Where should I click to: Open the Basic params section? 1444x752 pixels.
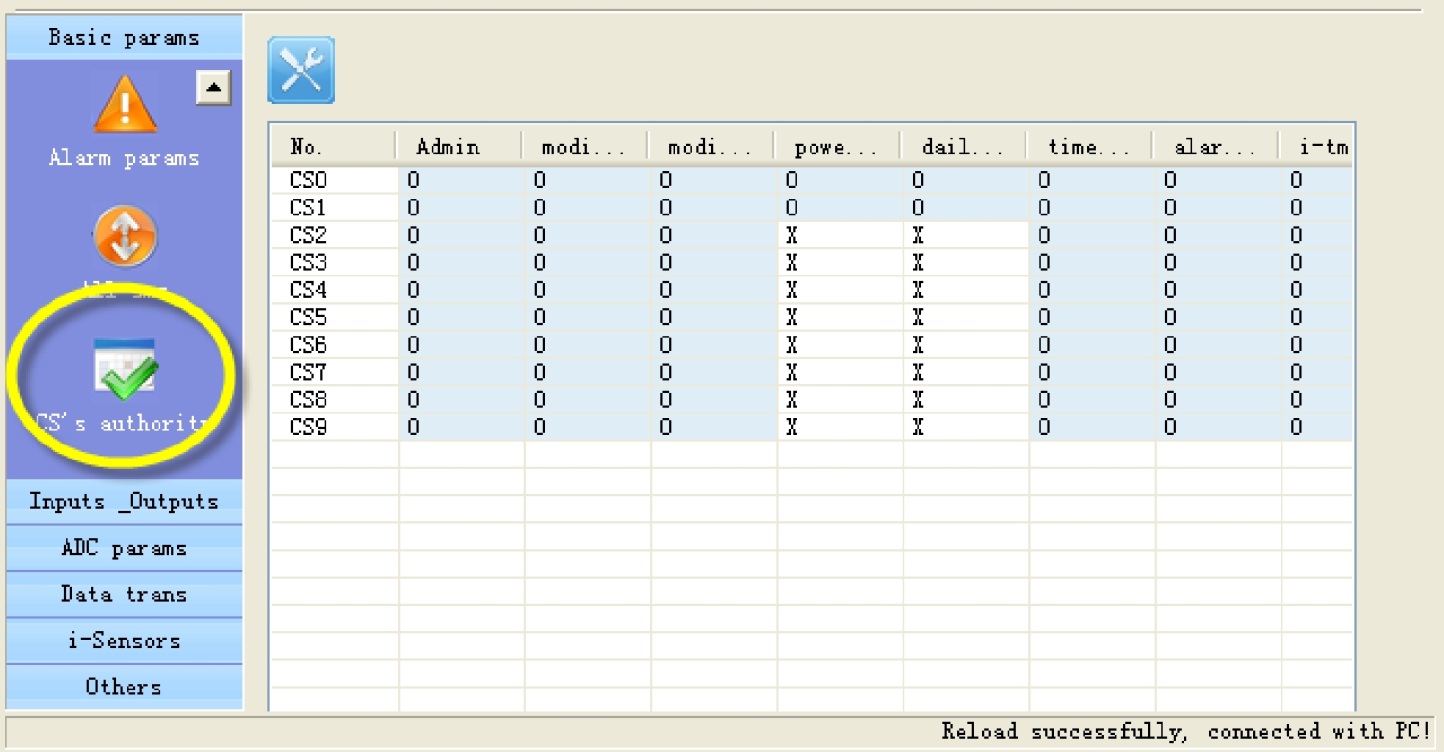pyautogui.click(x=124, y=38)
